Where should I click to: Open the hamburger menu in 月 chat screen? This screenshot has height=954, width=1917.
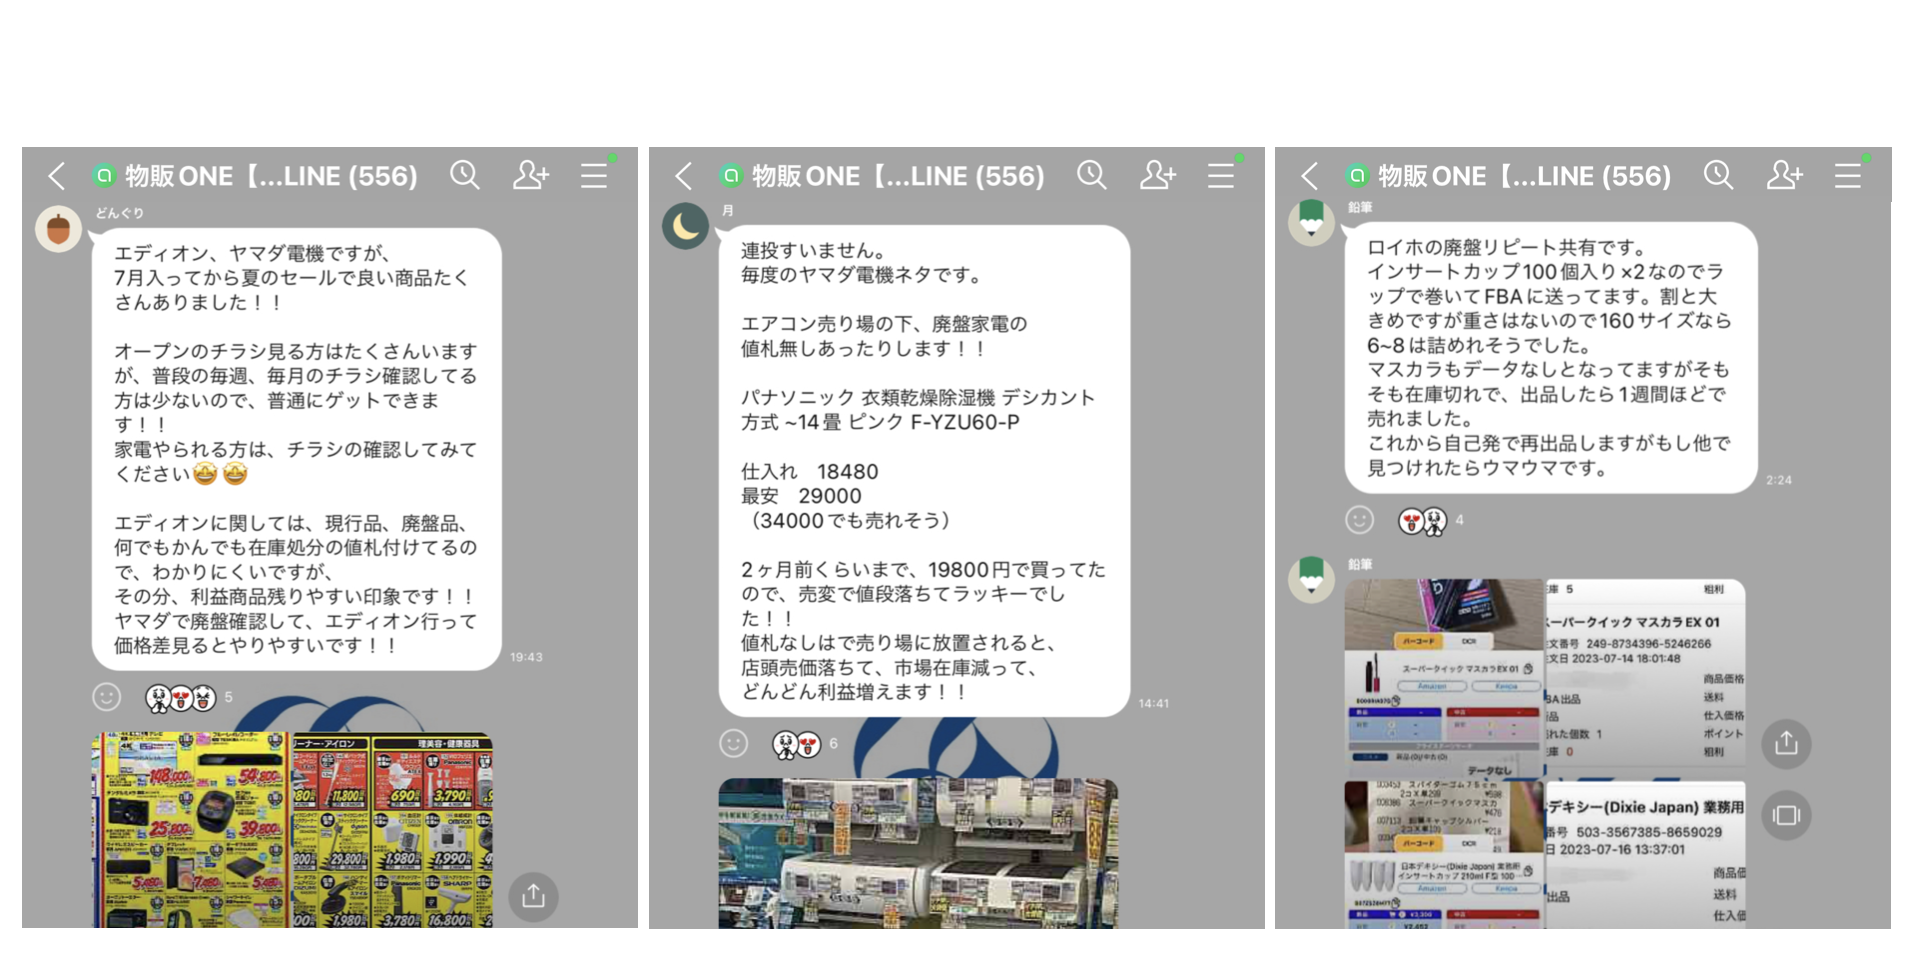(1221, 176)
